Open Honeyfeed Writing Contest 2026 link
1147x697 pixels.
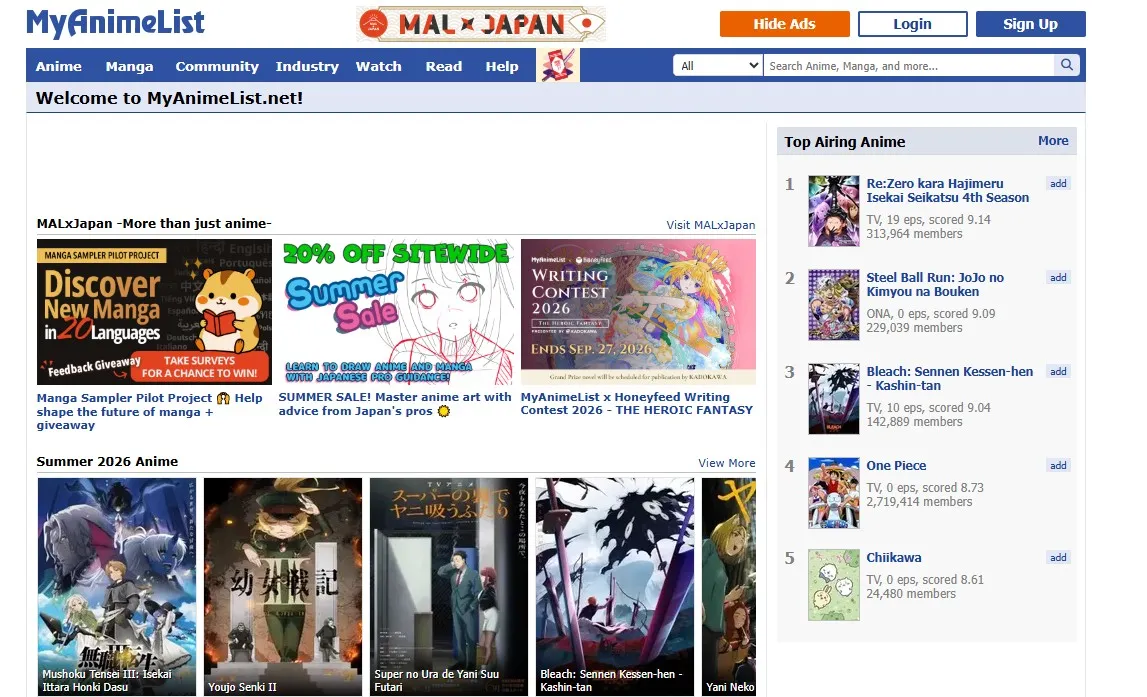[x=636, y=403]
